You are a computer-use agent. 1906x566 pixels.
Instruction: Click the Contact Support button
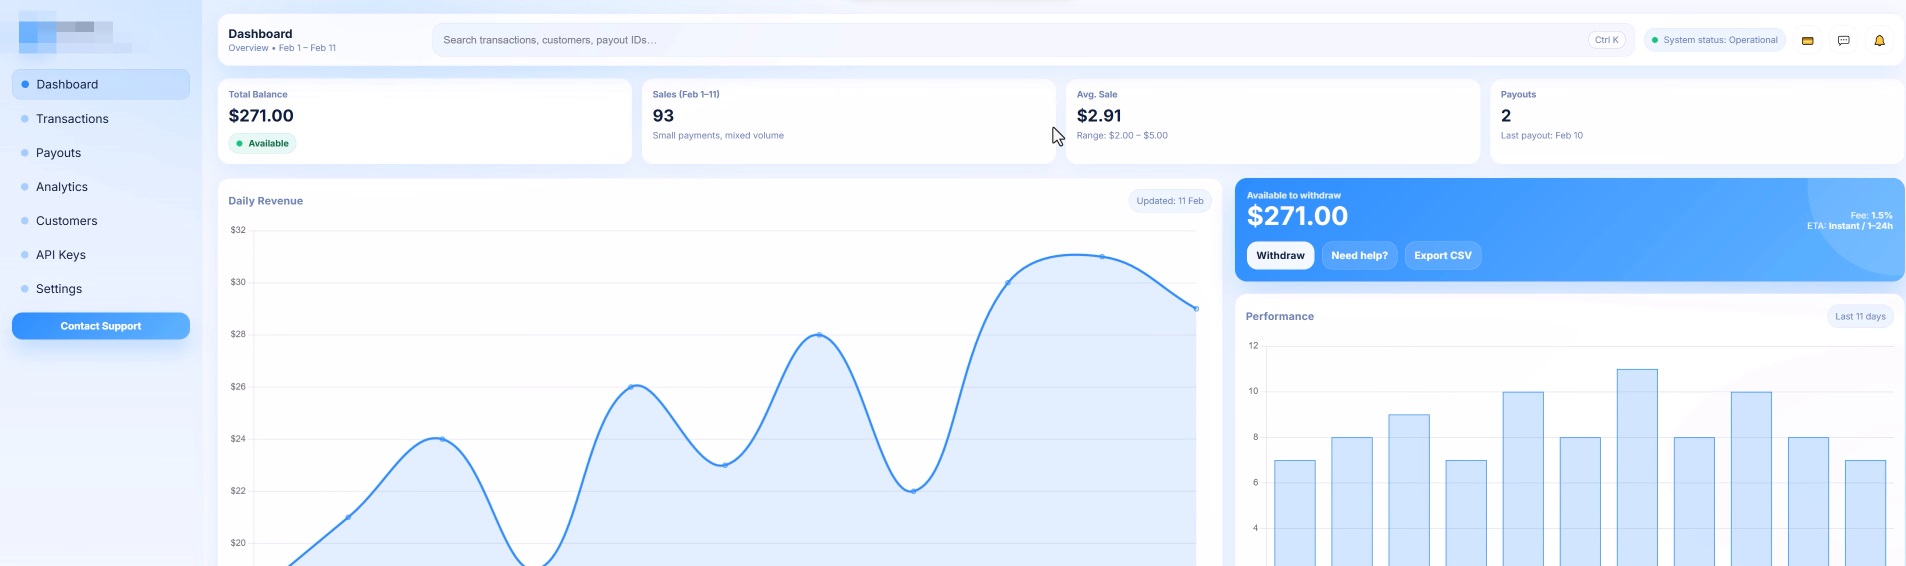click(101, 326)
